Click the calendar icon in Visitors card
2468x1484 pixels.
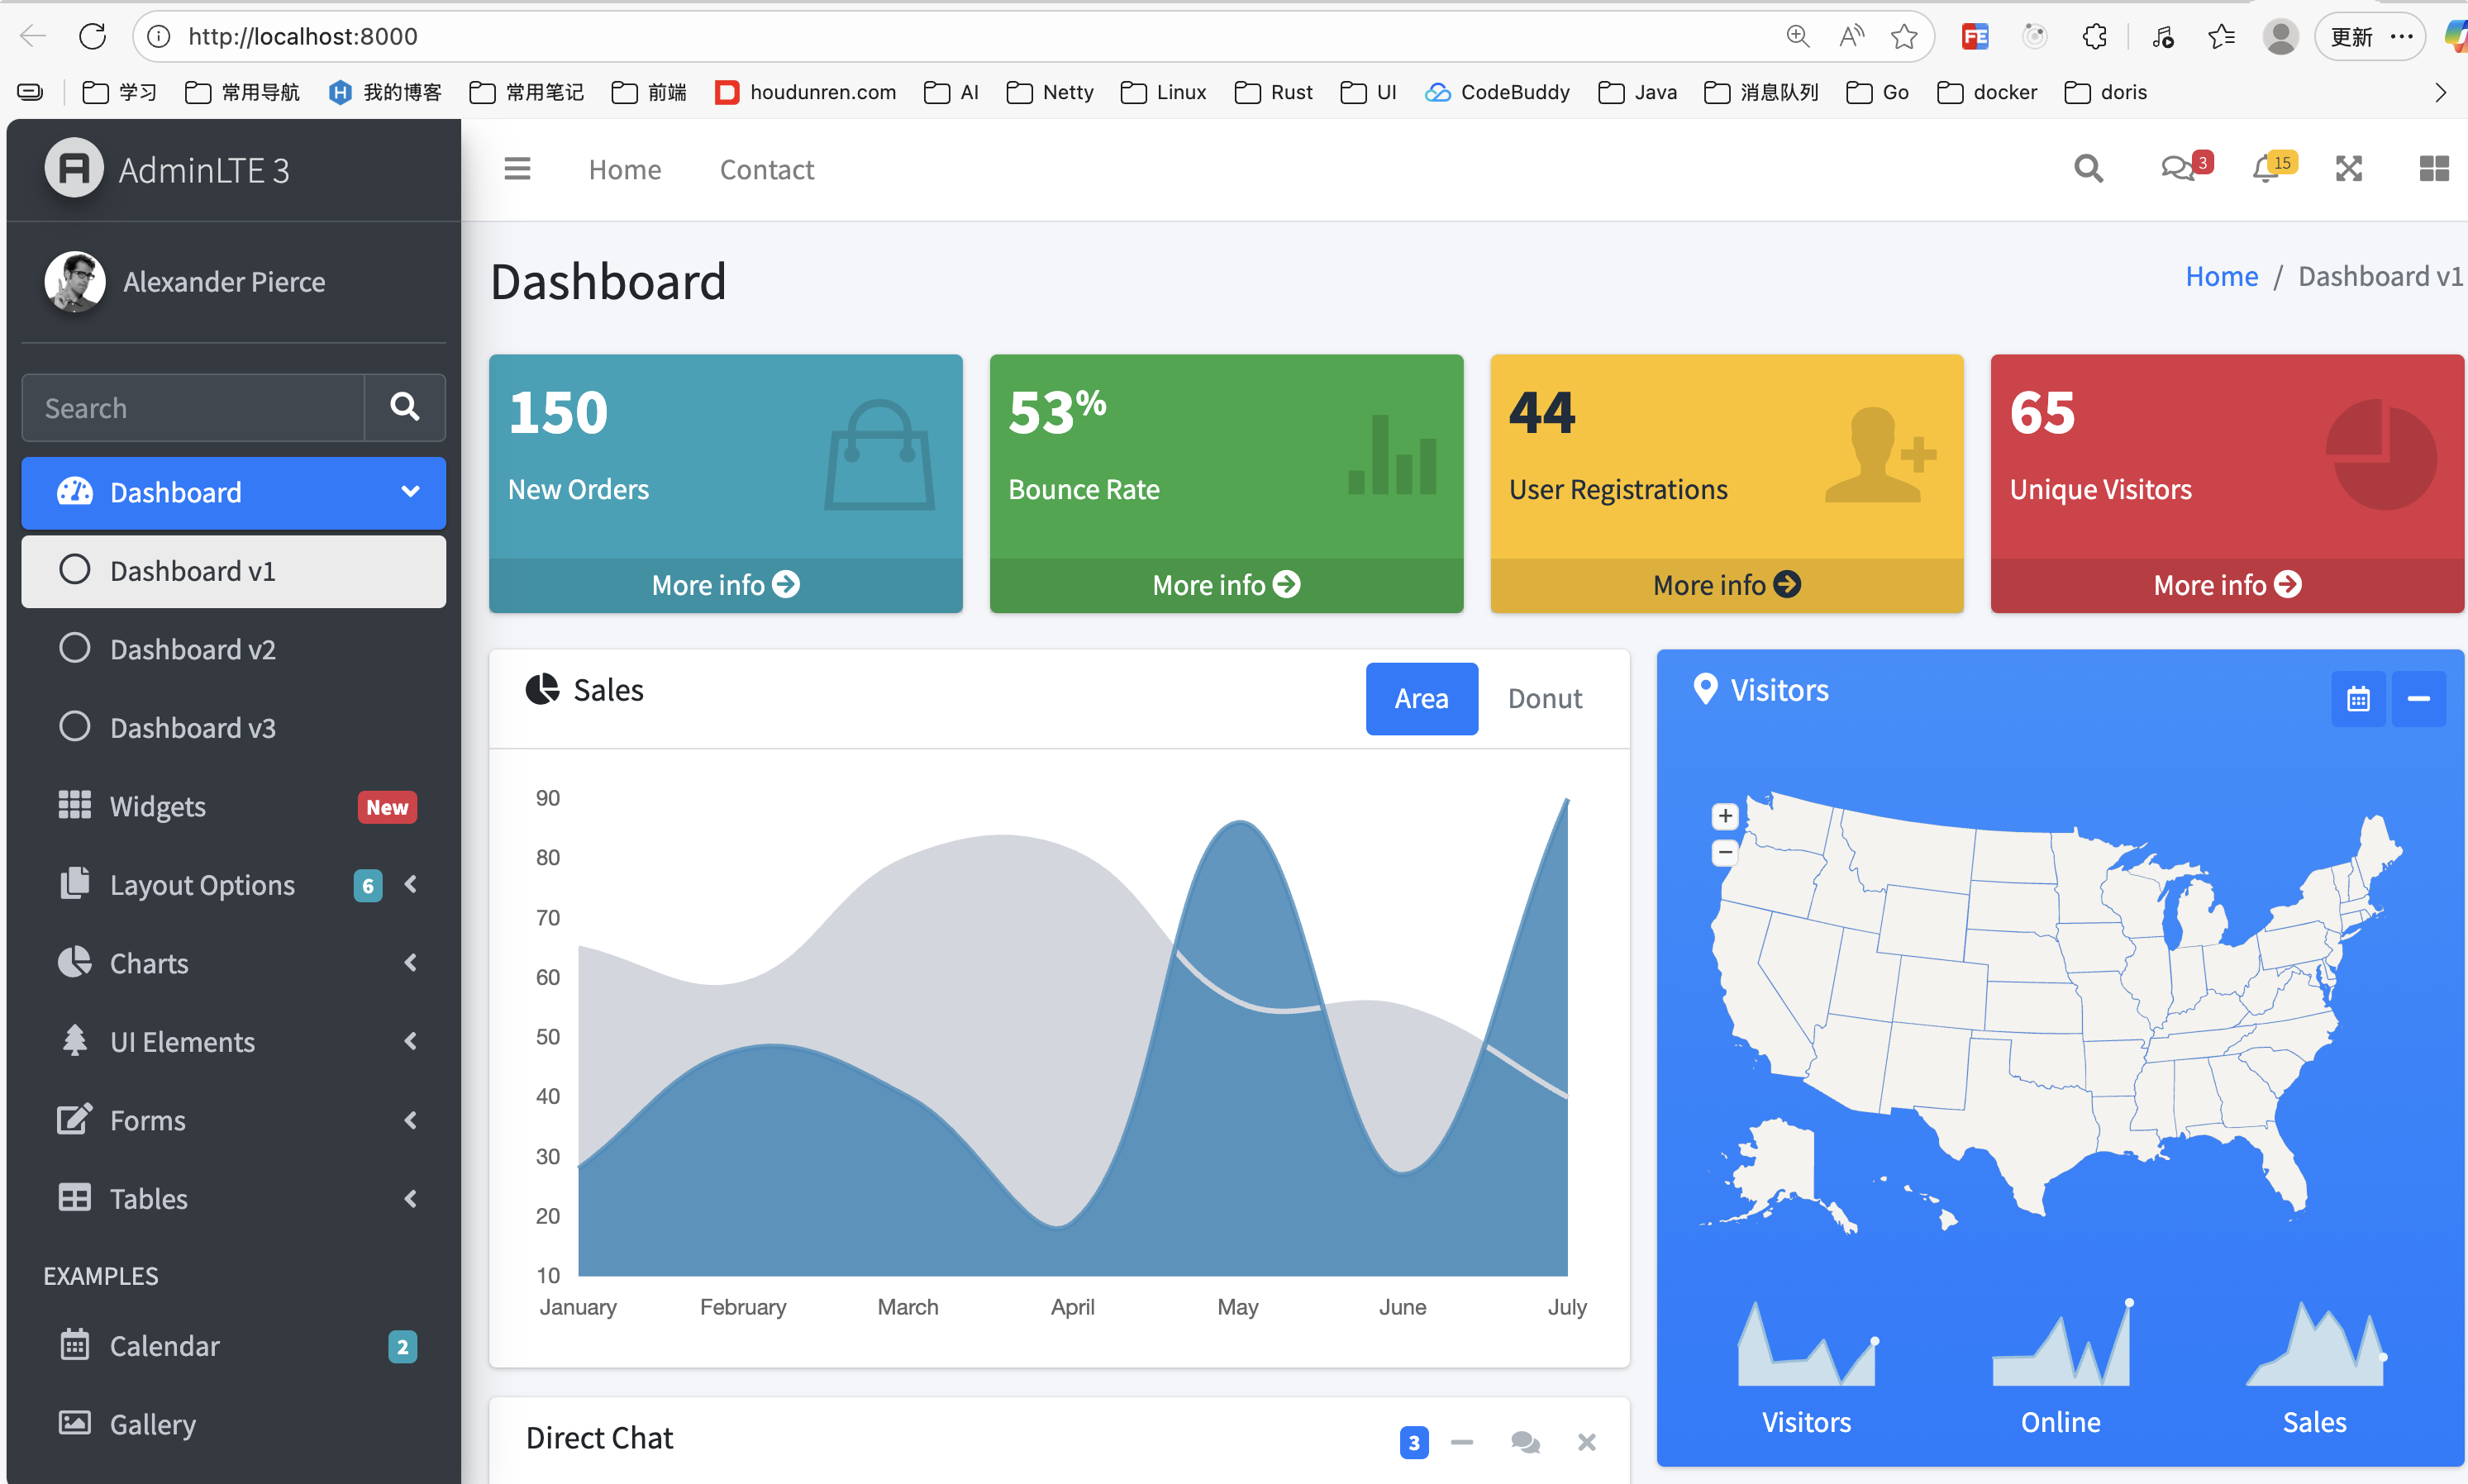pyautogui.click(x=2358, y=698)
